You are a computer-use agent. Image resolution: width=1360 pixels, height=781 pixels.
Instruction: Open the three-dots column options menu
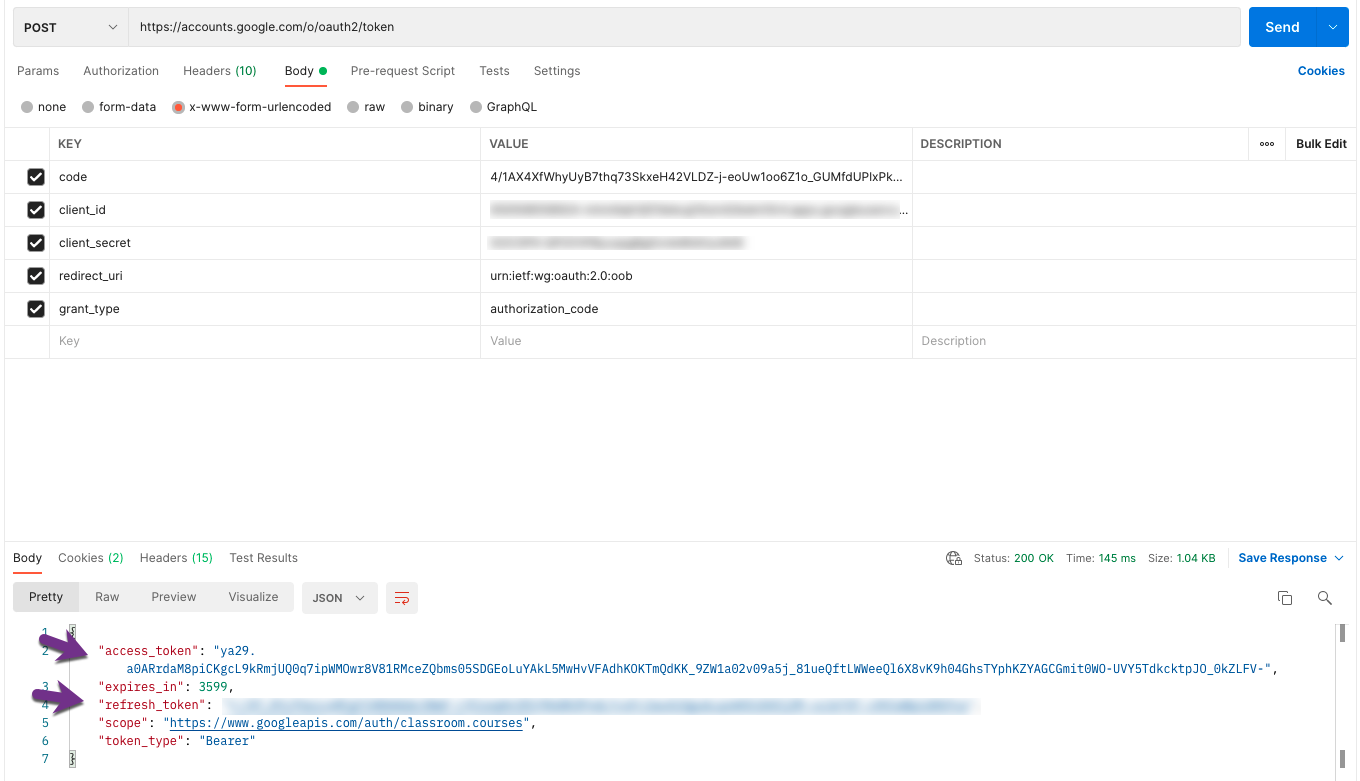tap(1267, 144)
